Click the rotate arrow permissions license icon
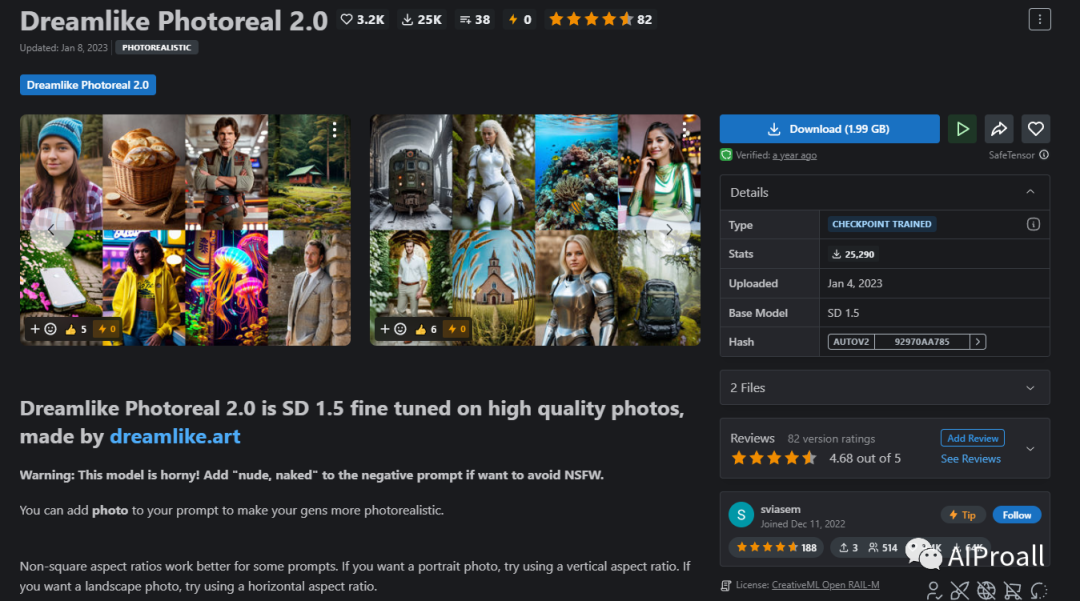Image resolution: width=1080 pixels, height=601 pixels. point(1039,590)
